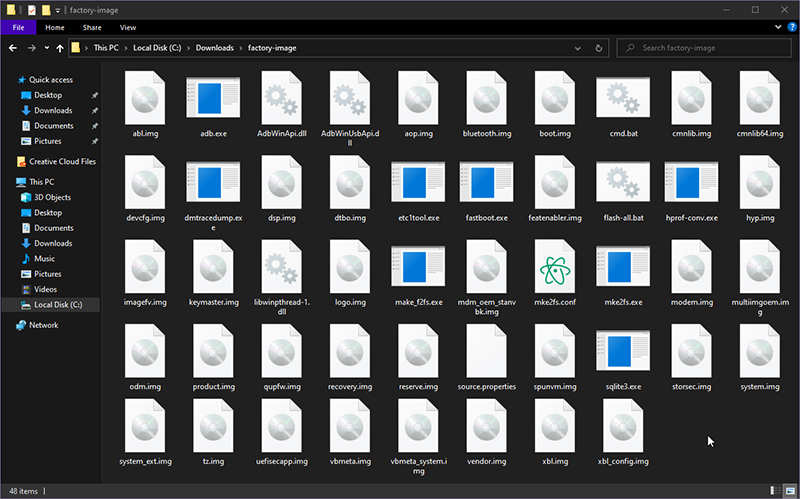Screen dimensions: 800x499
Task: Switch to details view layout icon
Action: point(775,491)
